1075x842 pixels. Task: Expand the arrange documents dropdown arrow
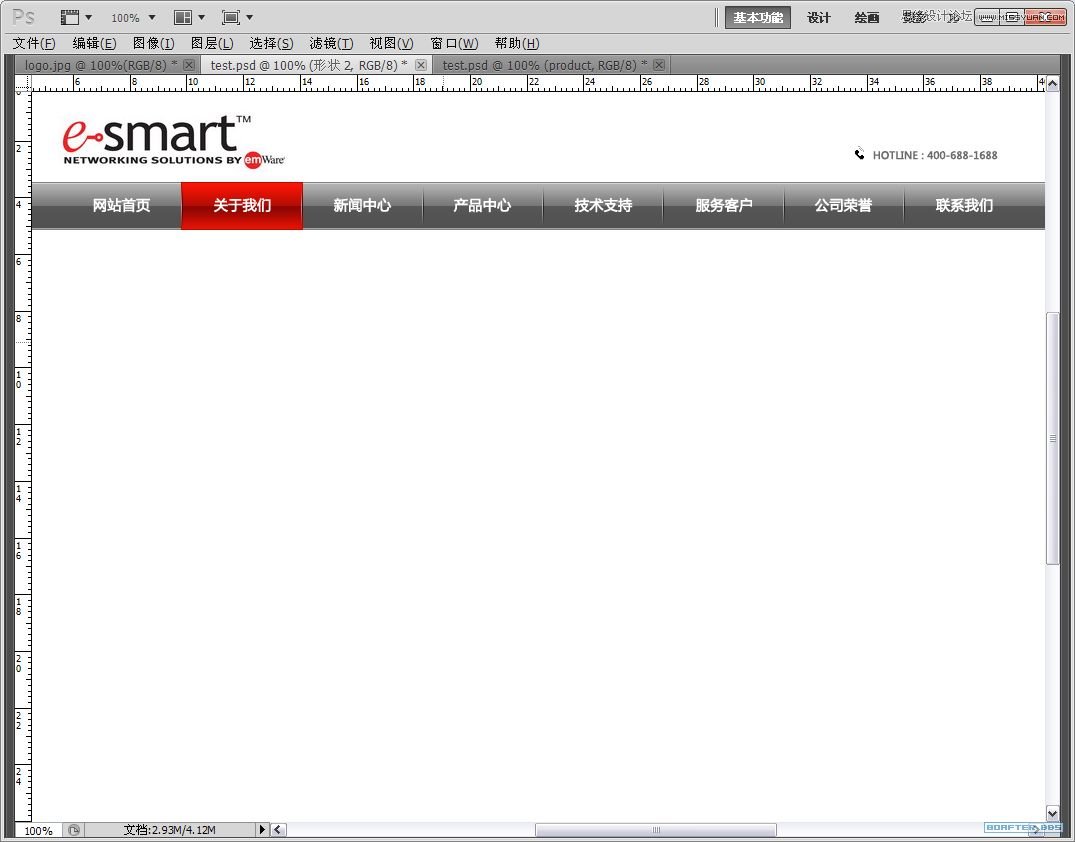(x=202, y=17)
